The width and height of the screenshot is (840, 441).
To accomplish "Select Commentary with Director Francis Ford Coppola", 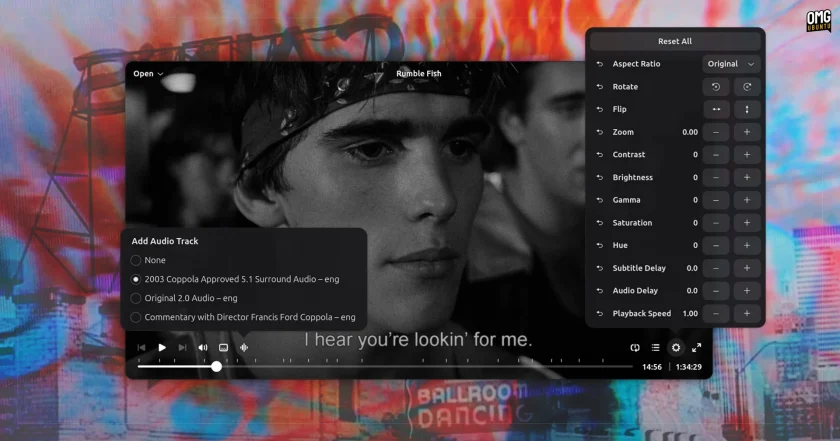I will click(243, 317).
